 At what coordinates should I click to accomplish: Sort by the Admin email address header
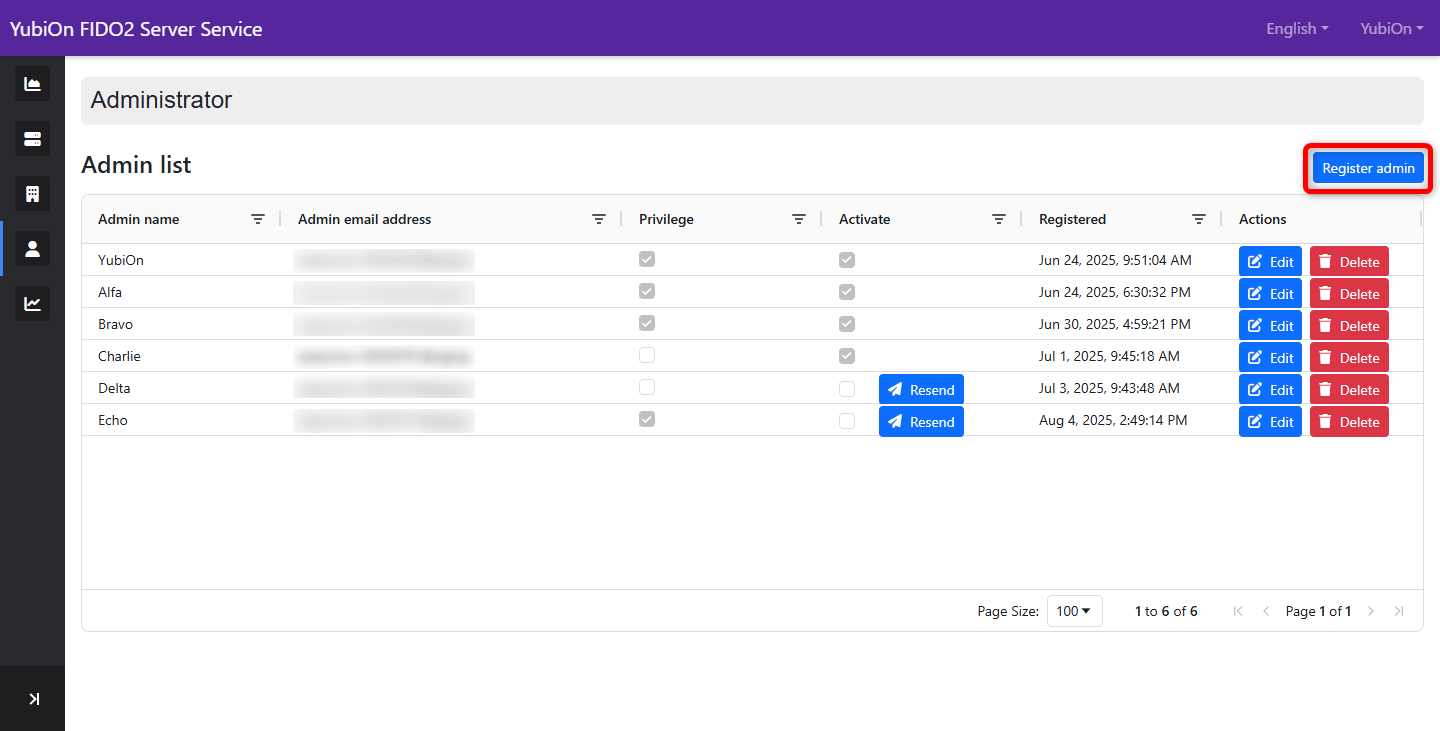pyautogui.click(x=365, y=219)
